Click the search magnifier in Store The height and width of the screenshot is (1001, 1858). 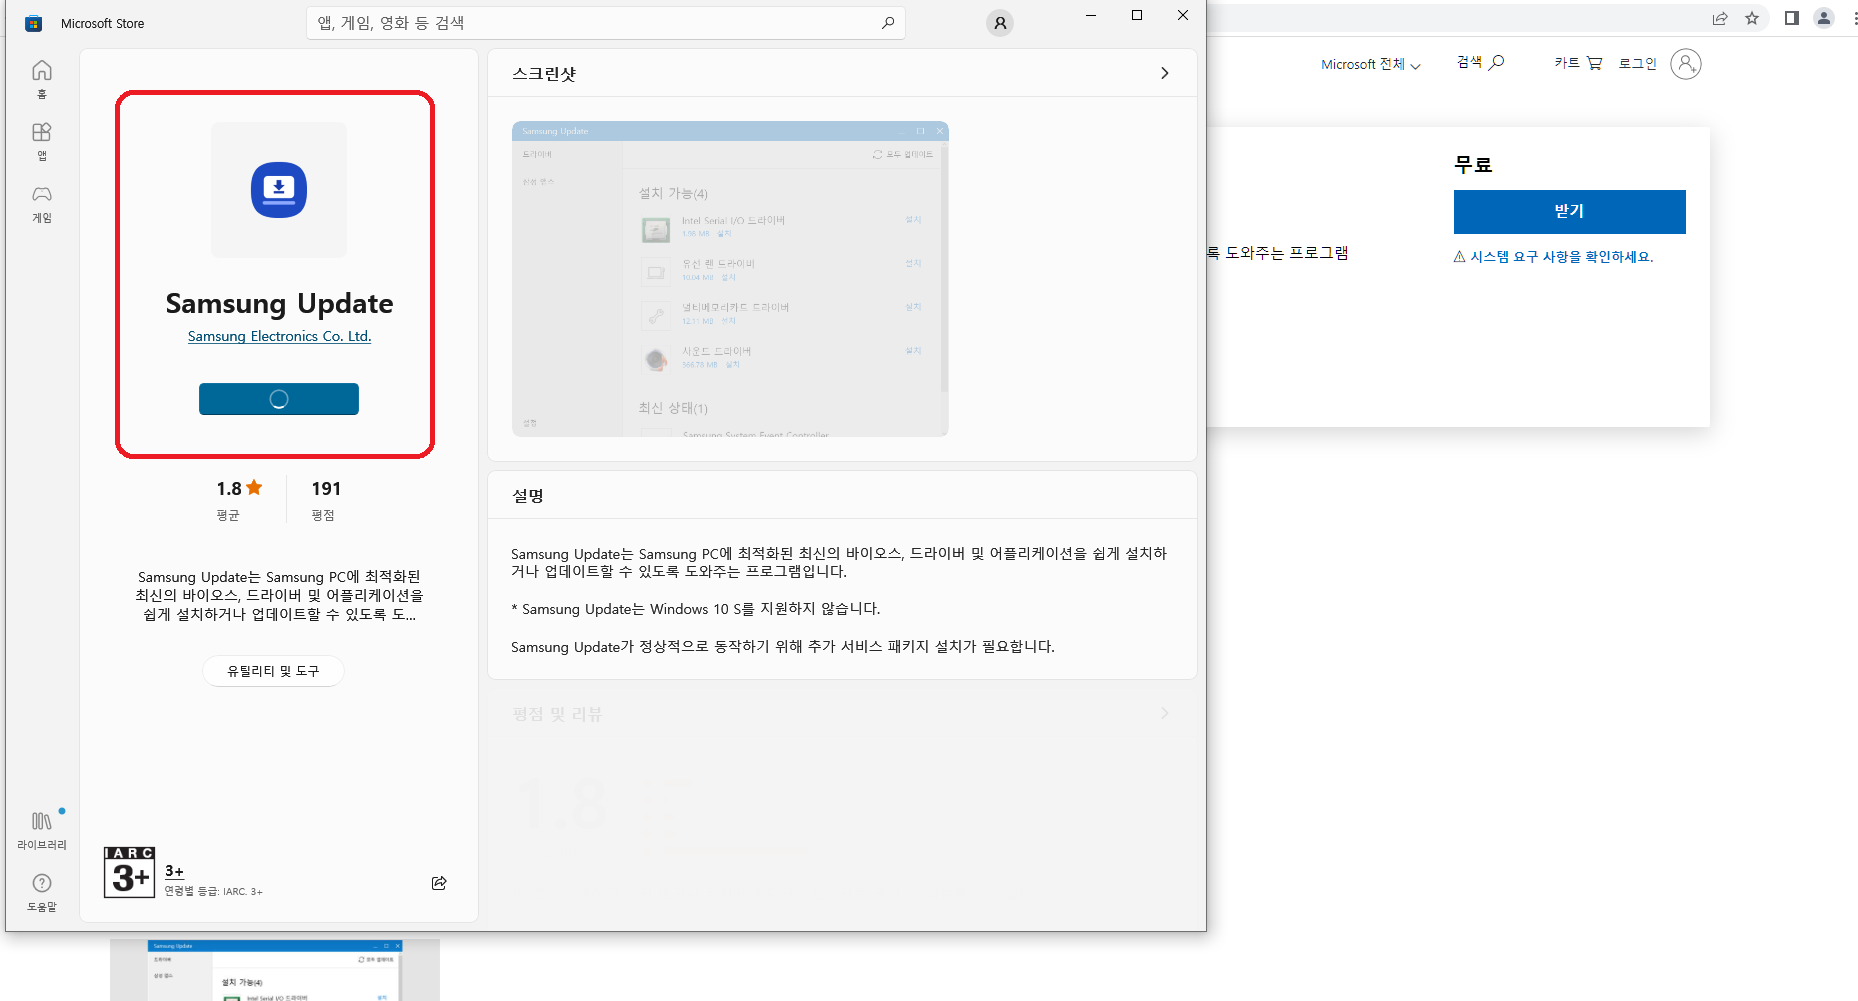888,22
